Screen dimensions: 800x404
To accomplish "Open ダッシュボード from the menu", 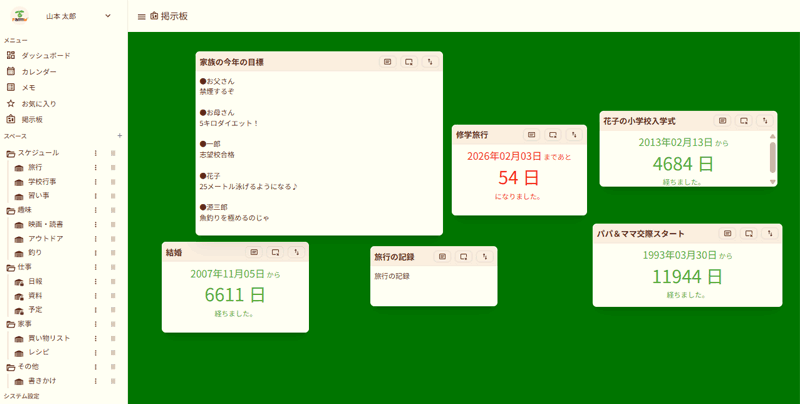I will click(45, 55).
